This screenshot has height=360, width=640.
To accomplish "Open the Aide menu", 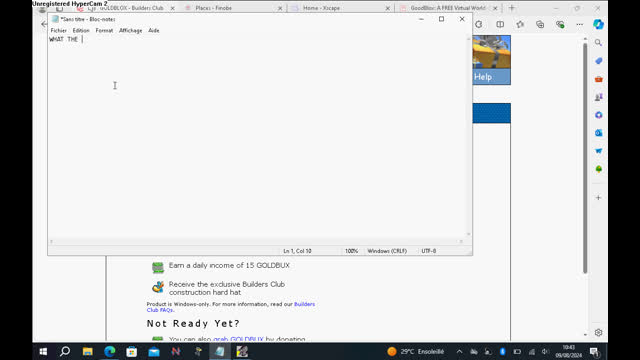I will [153, 31].
